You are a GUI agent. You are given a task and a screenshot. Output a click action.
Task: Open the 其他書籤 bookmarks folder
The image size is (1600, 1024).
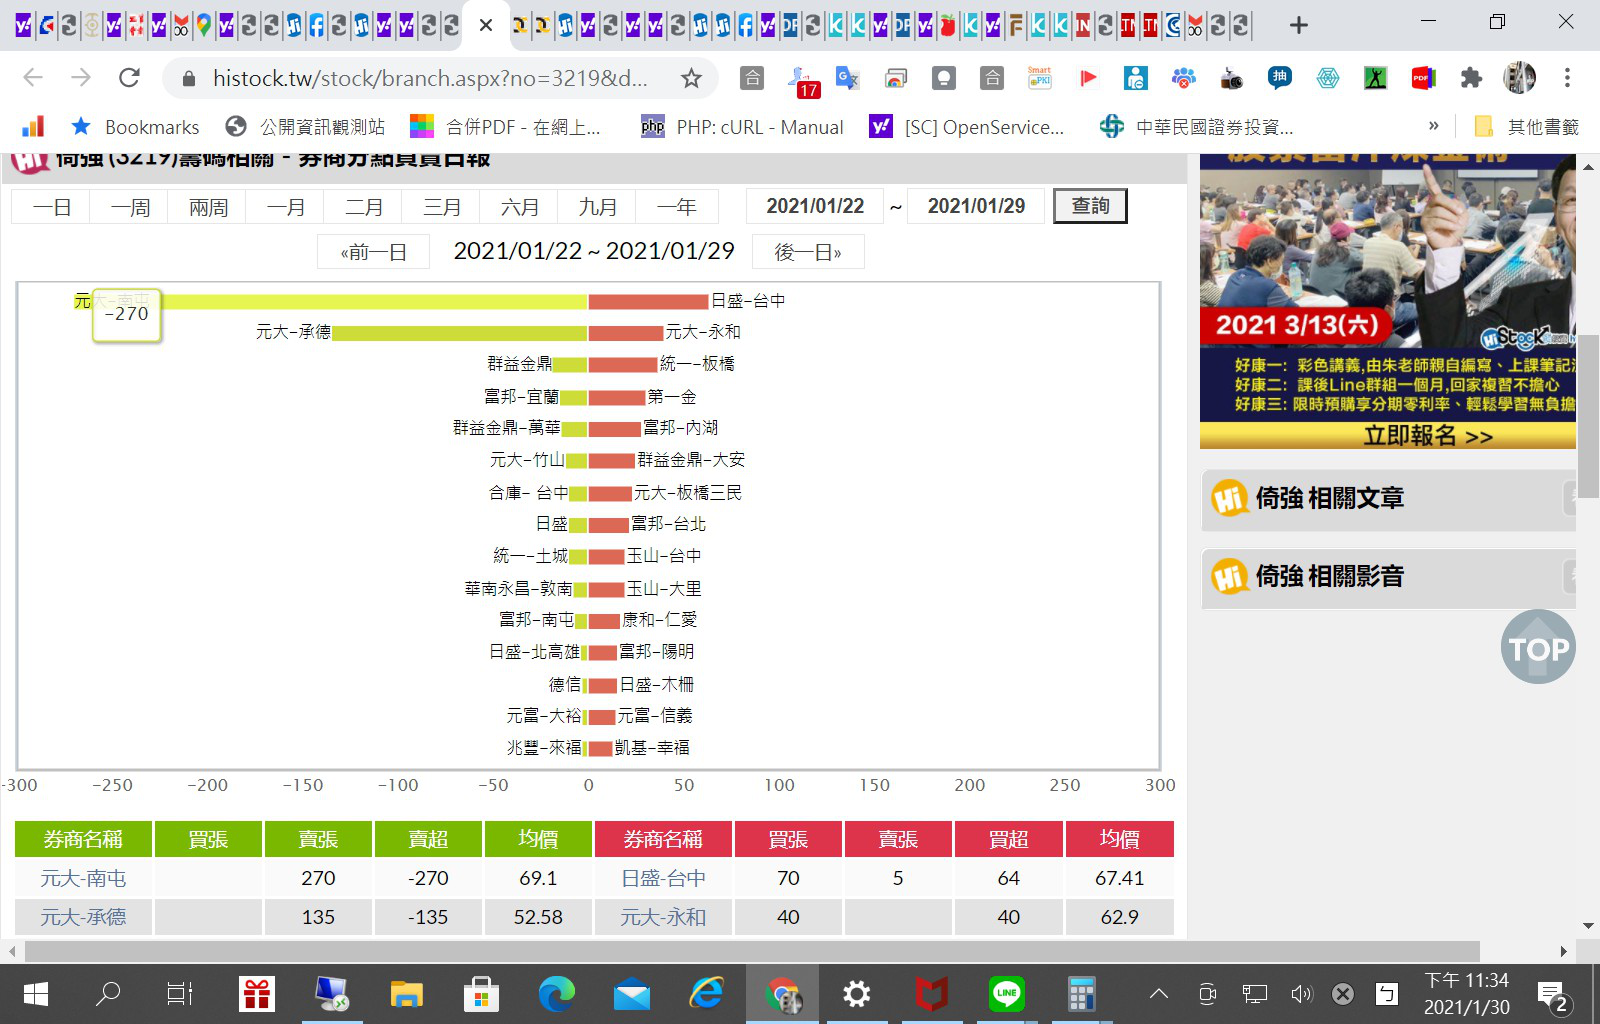(1527, 127)
